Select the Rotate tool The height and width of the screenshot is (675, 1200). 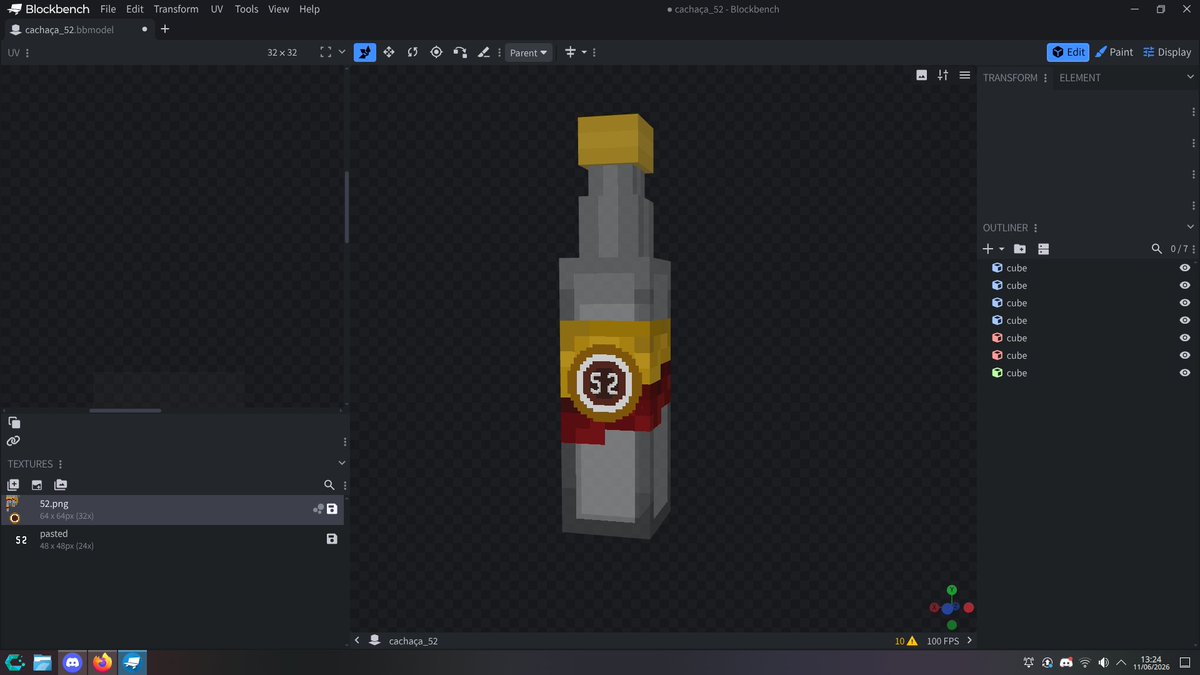point(412,52)
